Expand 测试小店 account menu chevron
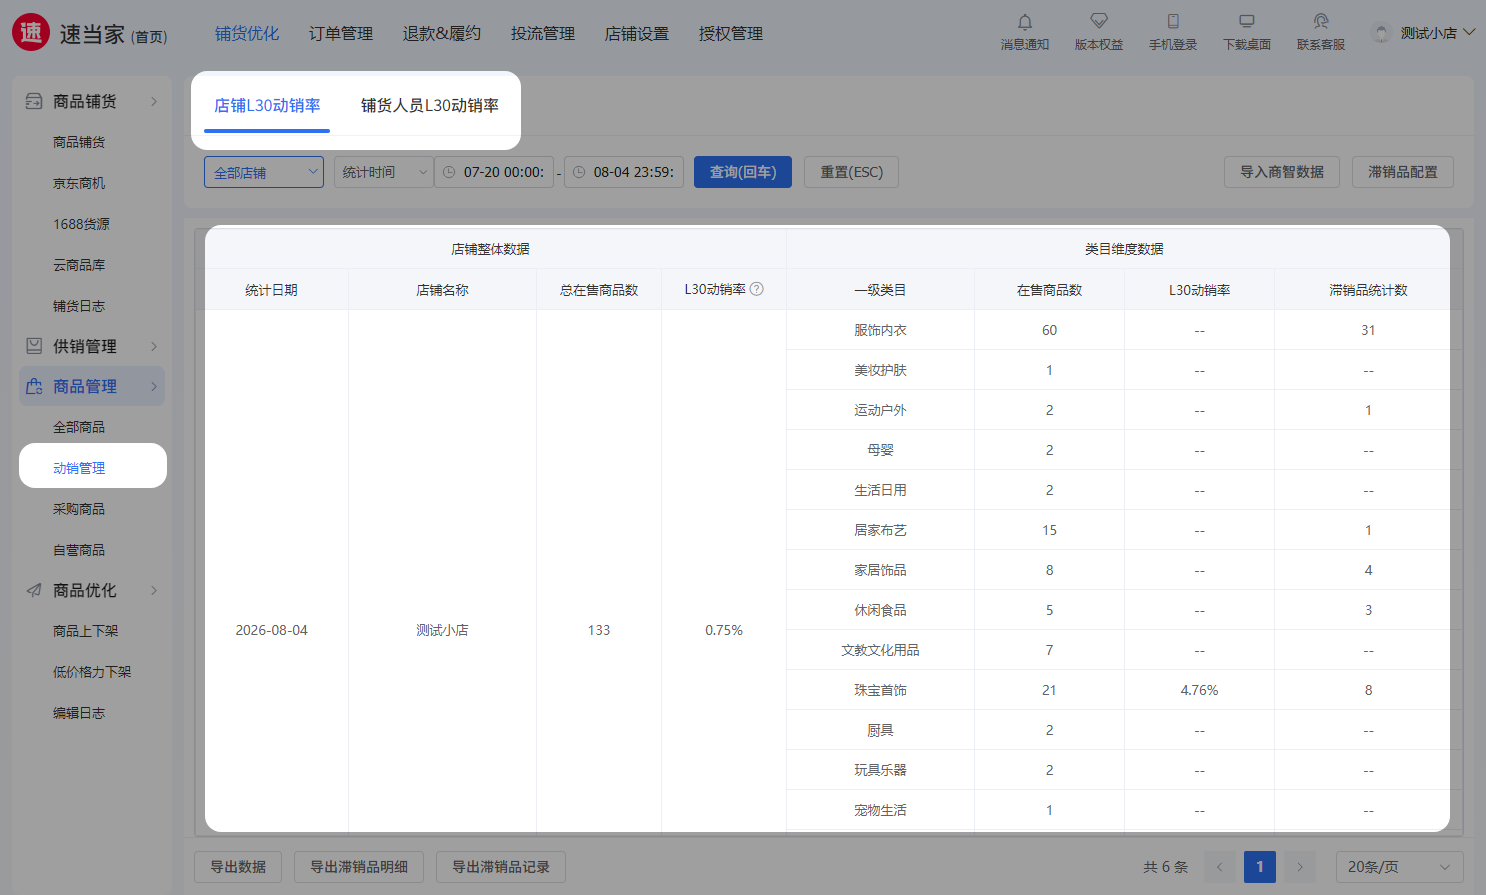Screen dimensions: 1486x895 tap(1469, 32)
